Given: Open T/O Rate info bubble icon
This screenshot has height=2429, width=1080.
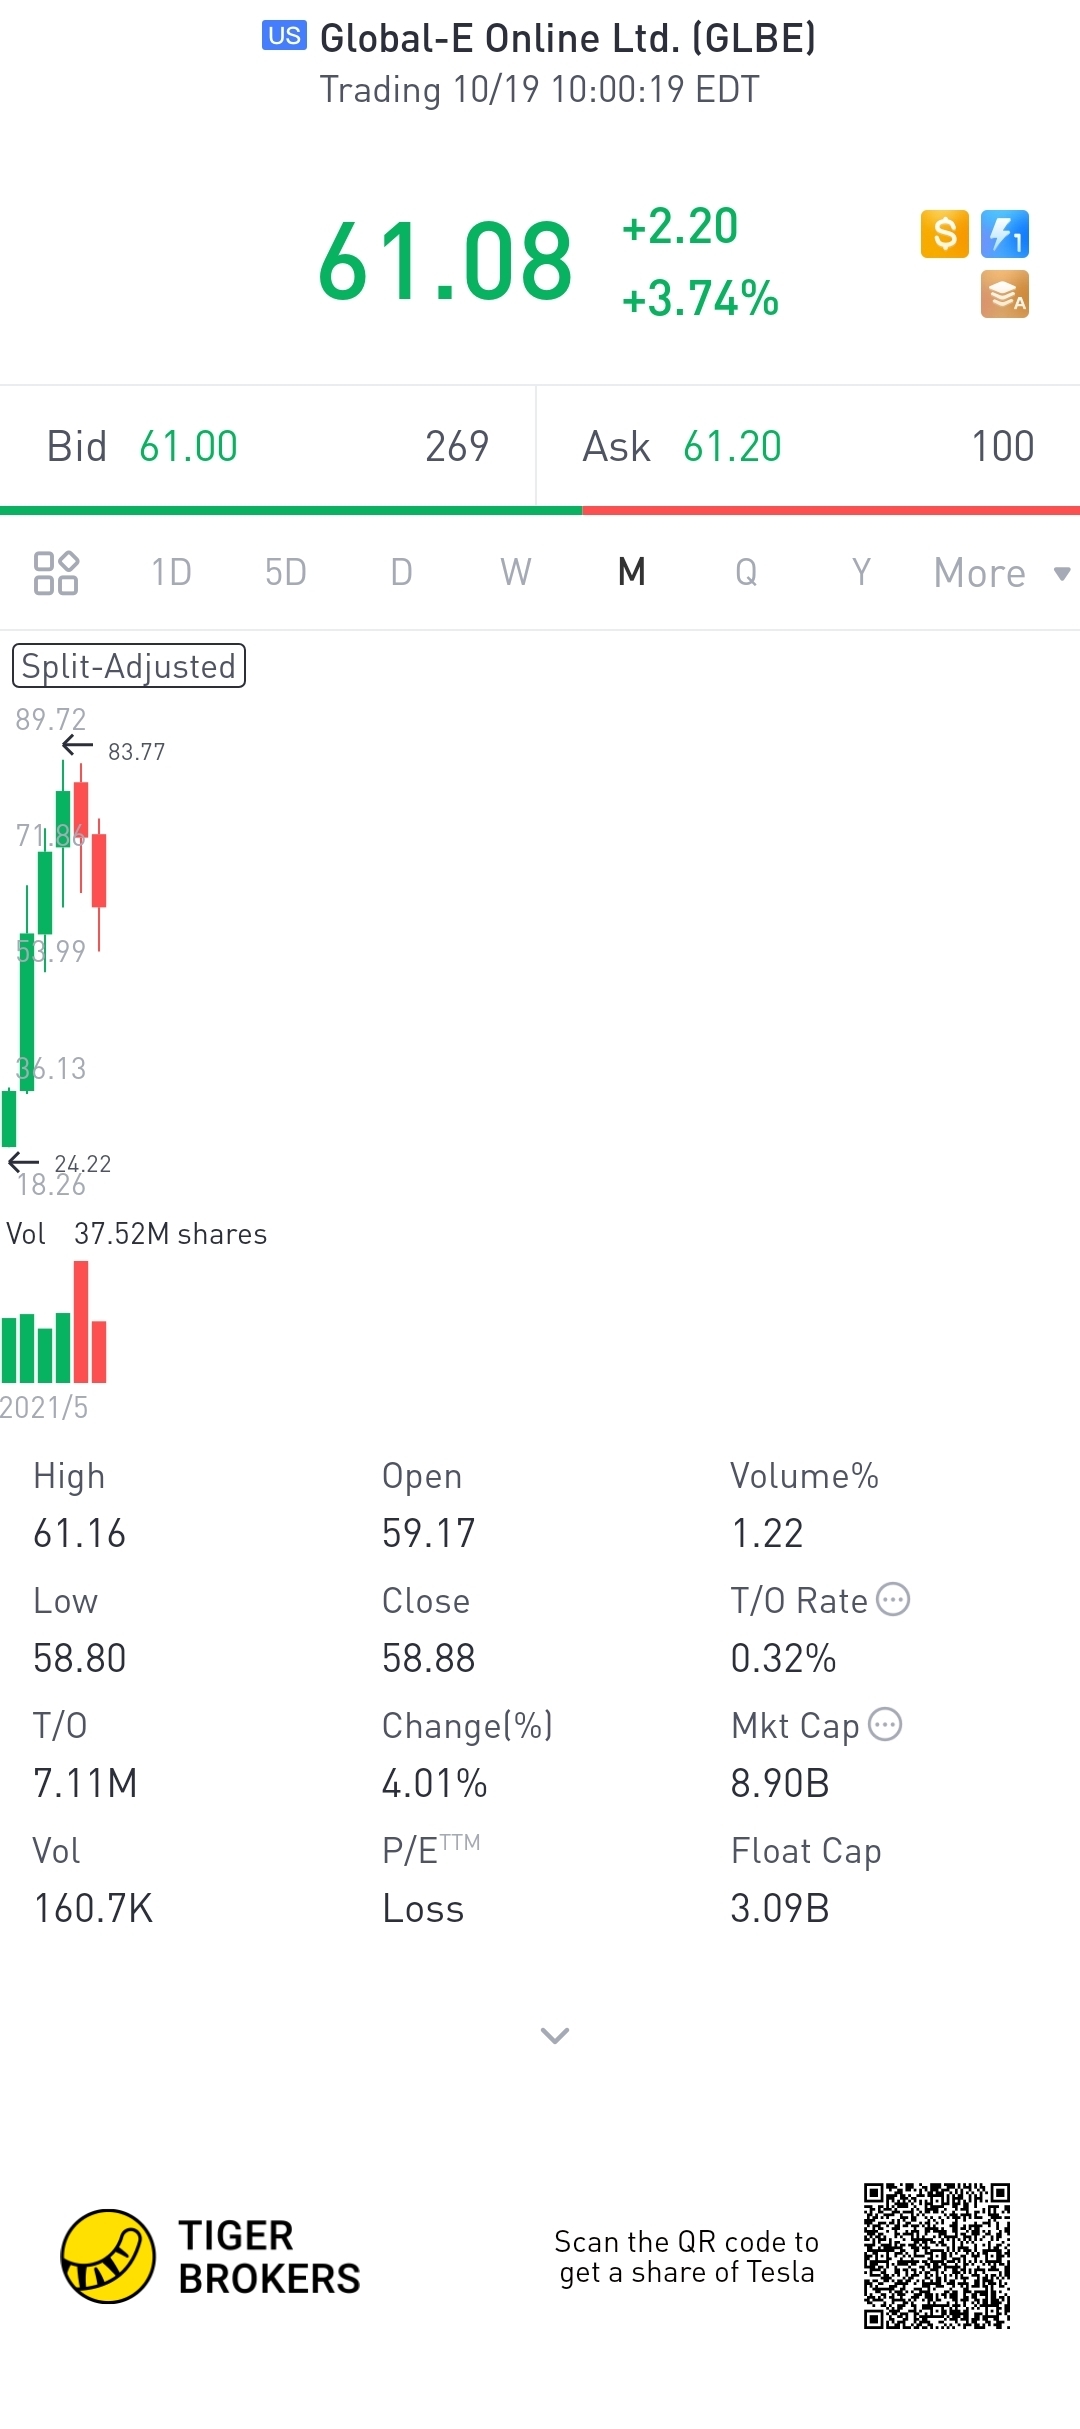Looking at the screenshot, I should click(893, 1600).
